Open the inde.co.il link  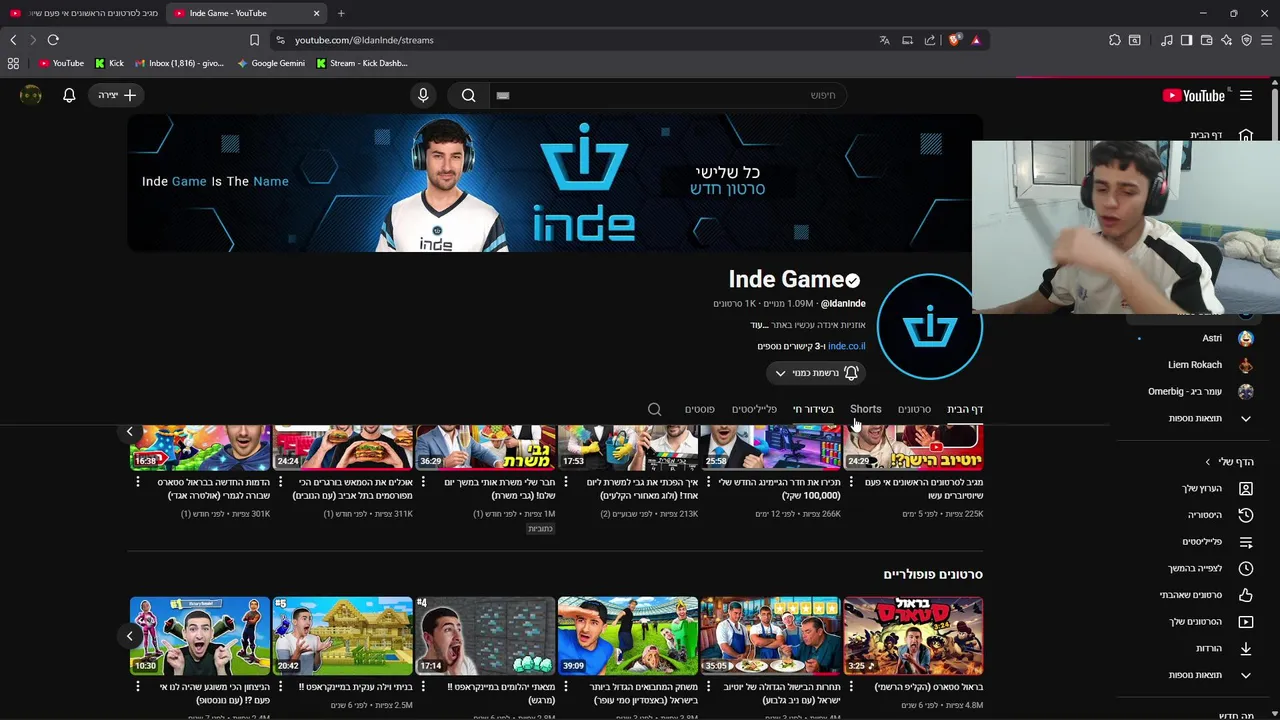tap(846, 346)
